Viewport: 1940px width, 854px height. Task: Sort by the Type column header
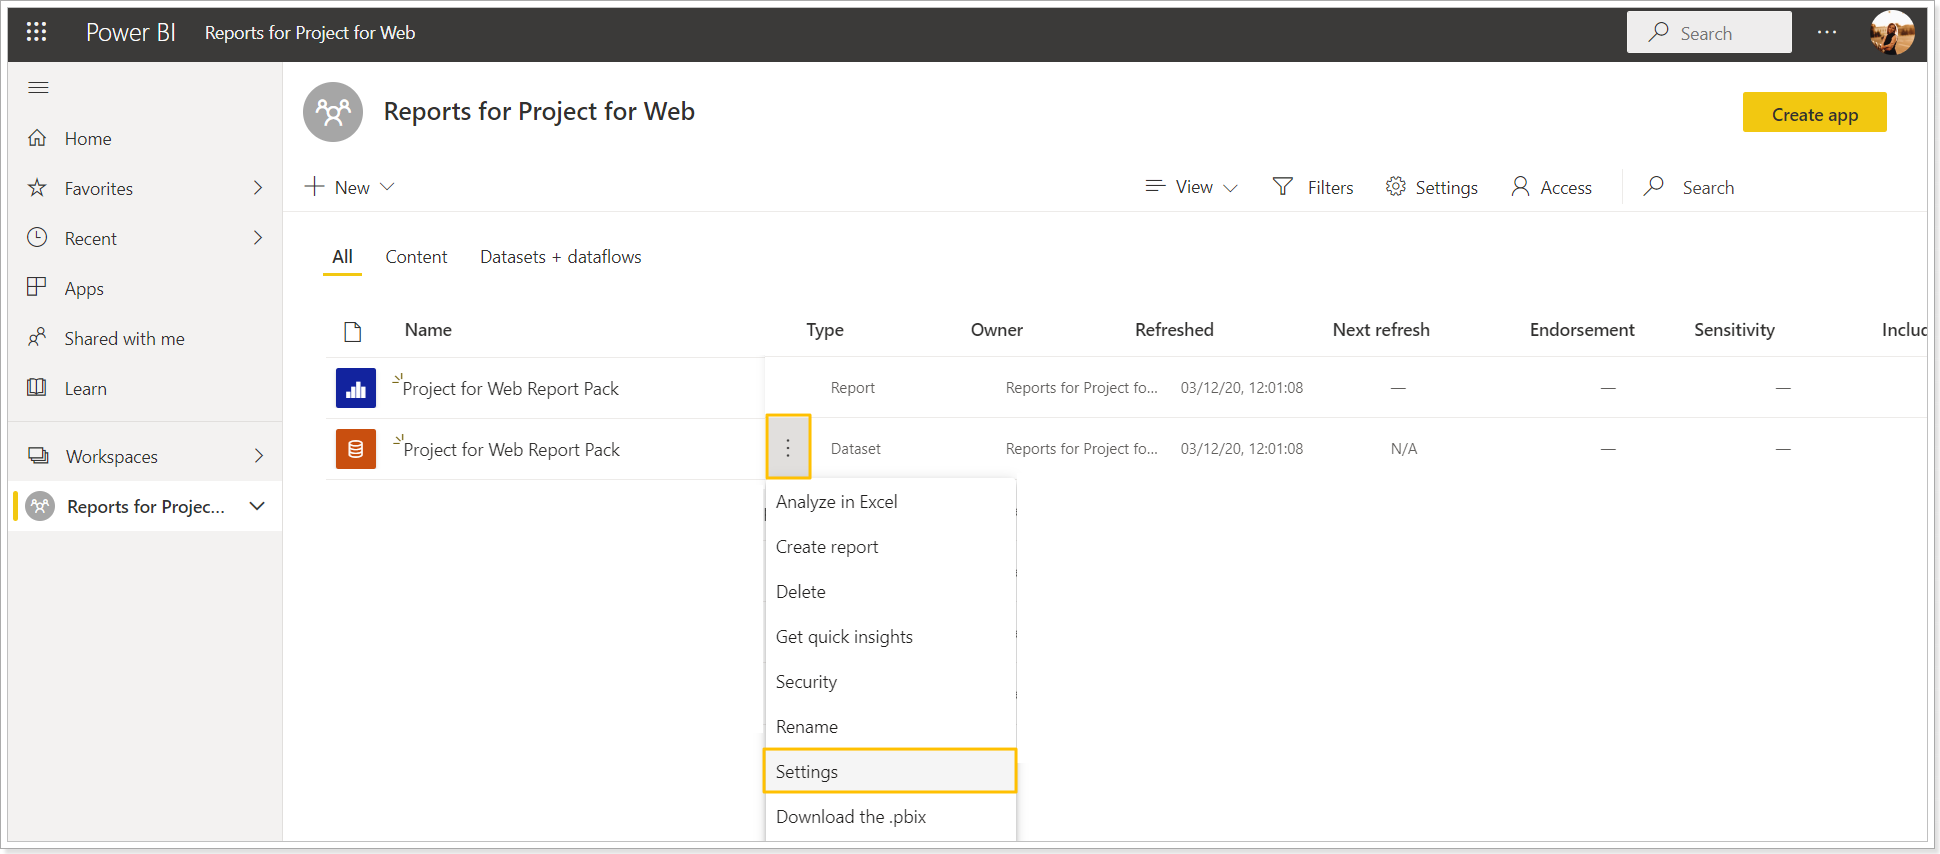[x=825, y=330]
